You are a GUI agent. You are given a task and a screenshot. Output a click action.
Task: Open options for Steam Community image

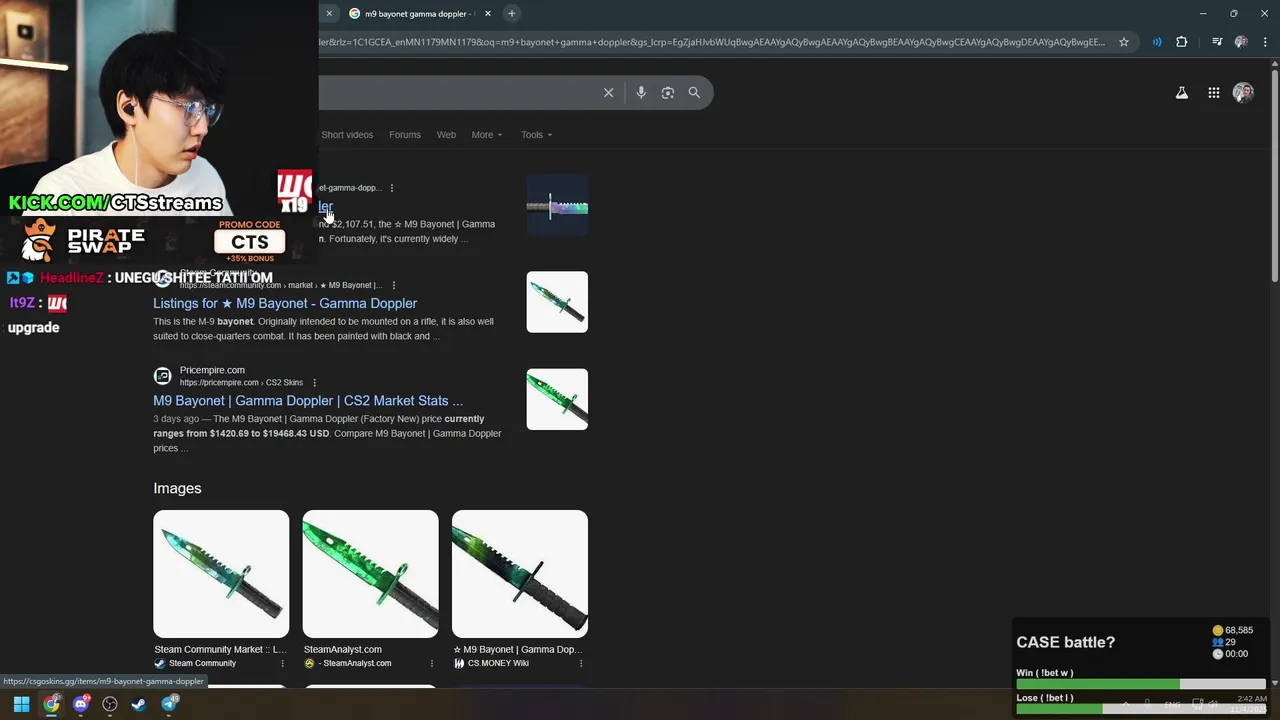[282, 663]
